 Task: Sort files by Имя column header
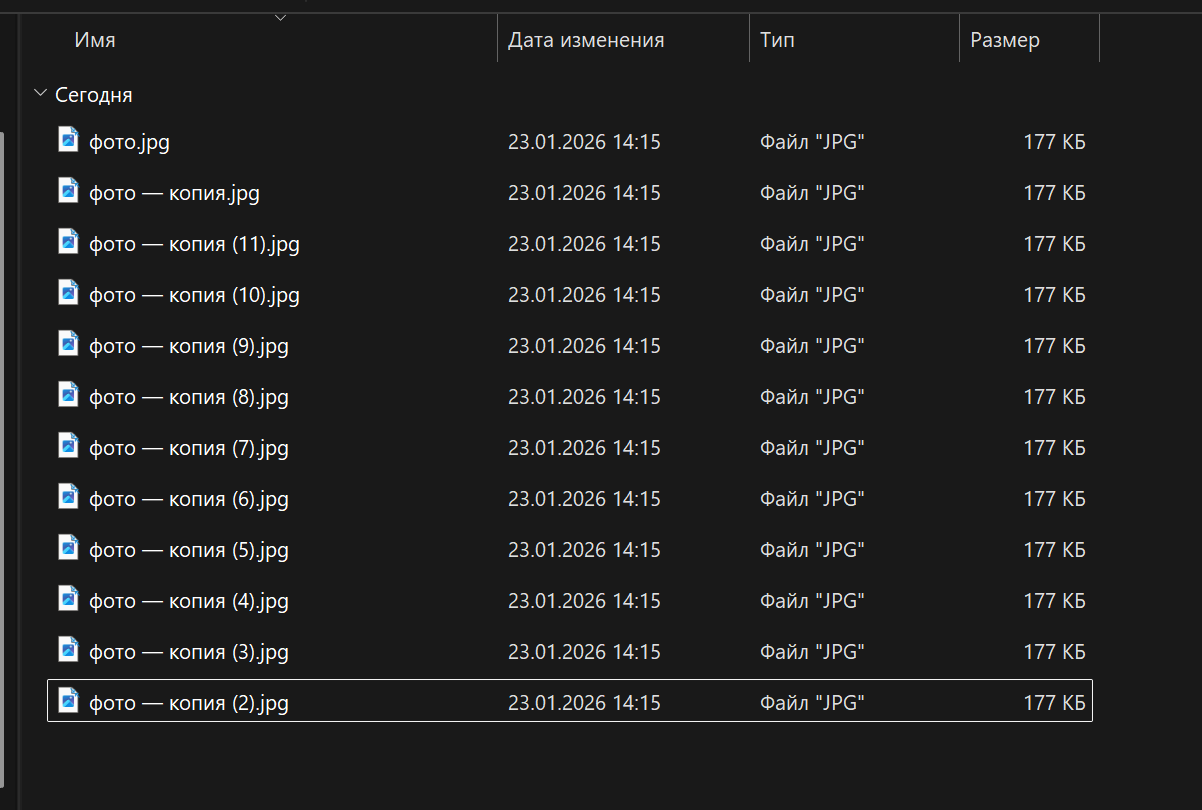tap(95, 40)
